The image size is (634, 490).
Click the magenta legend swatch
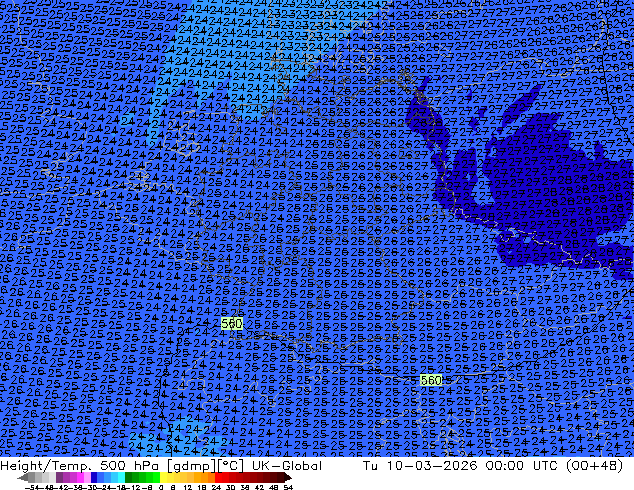[80, 477]
